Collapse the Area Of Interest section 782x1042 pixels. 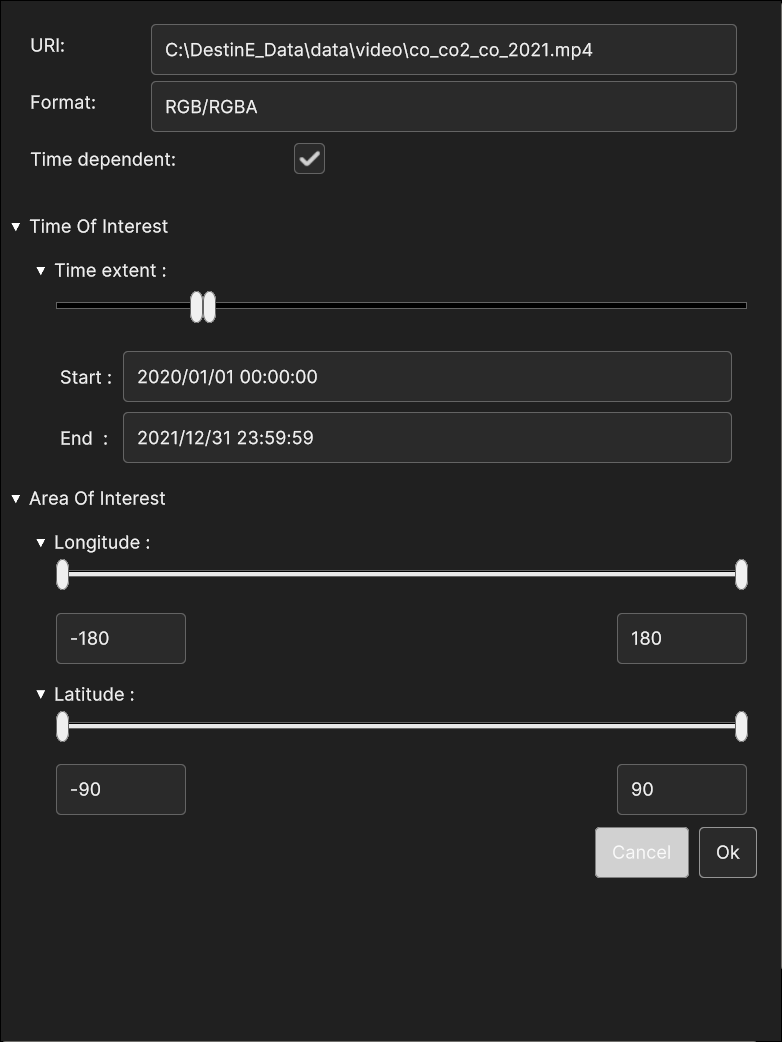pos(16,499)
